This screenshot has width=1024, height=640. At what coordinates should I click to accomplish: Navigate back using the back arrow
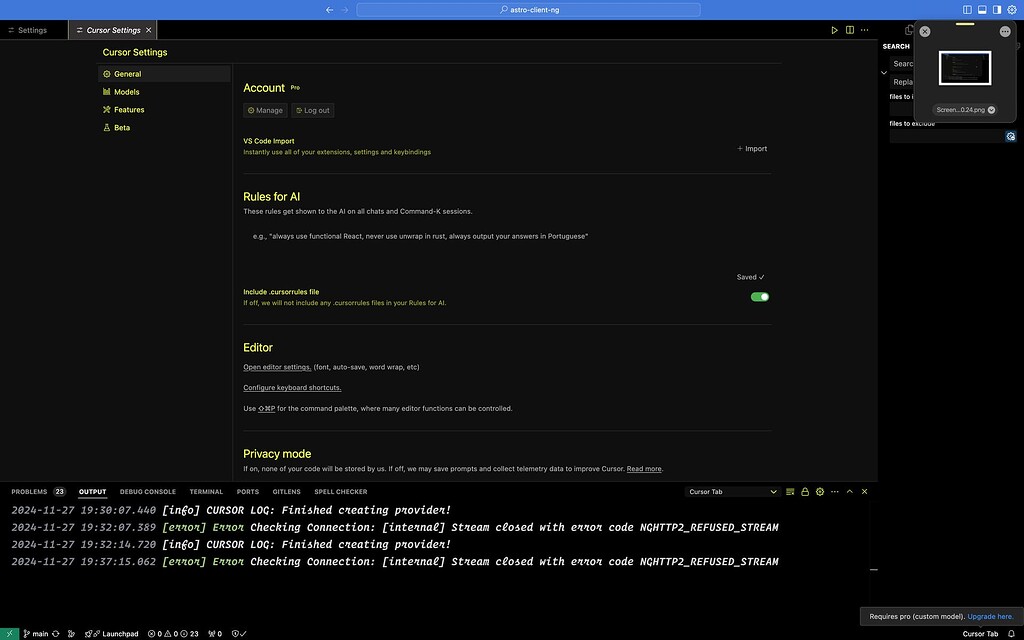[329, 9]
